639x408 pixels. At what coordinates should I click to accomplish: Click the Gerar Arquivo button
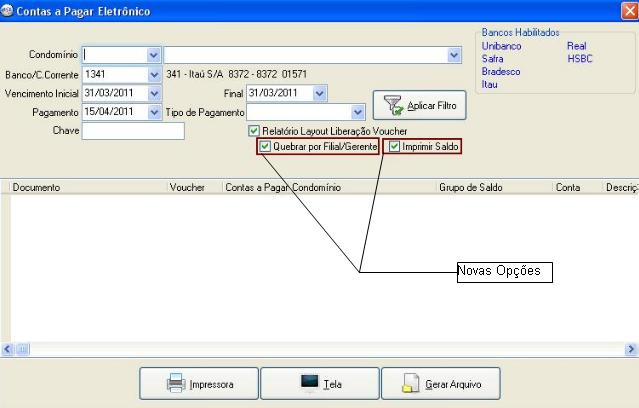(441, 383)
